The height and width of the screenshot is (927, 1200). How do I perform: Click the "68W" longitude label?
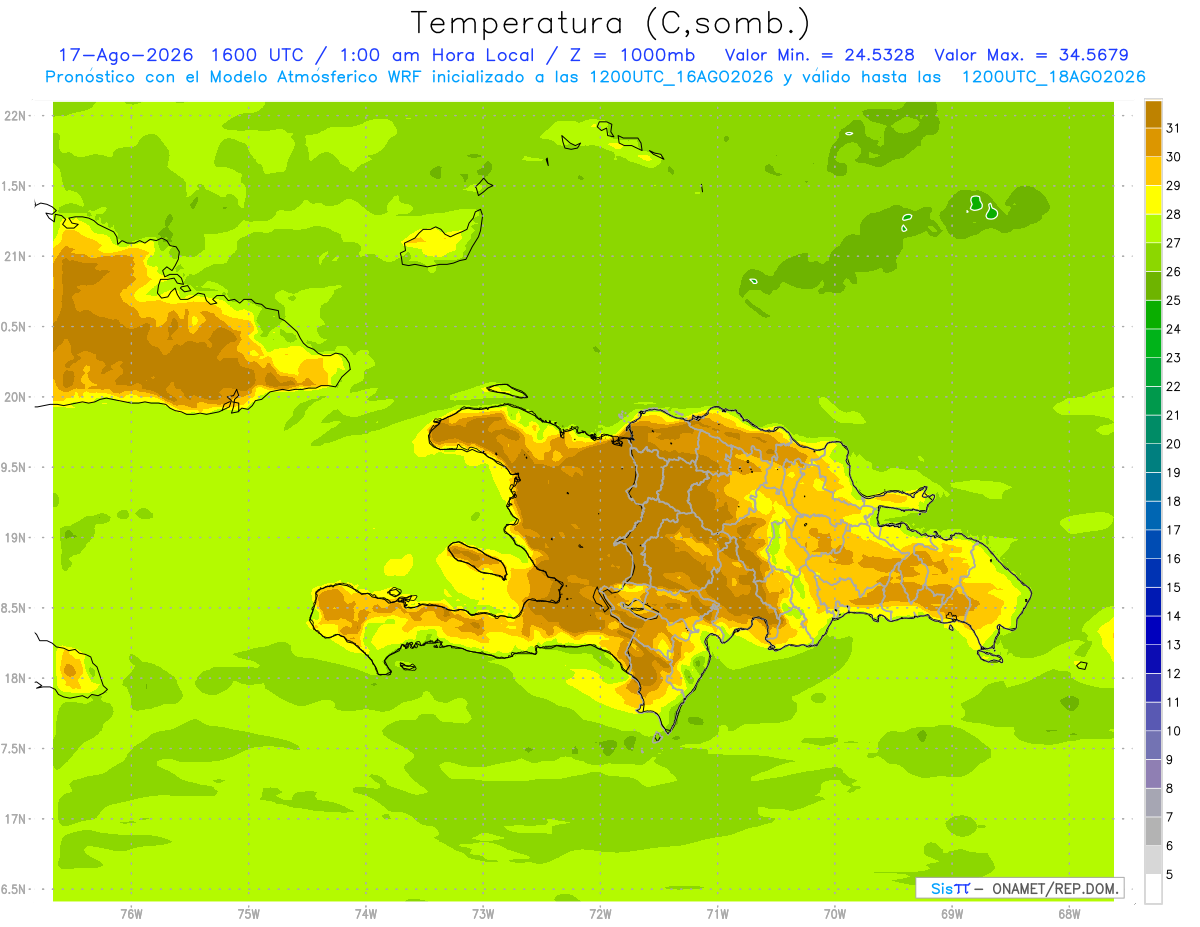(1069, 914)
